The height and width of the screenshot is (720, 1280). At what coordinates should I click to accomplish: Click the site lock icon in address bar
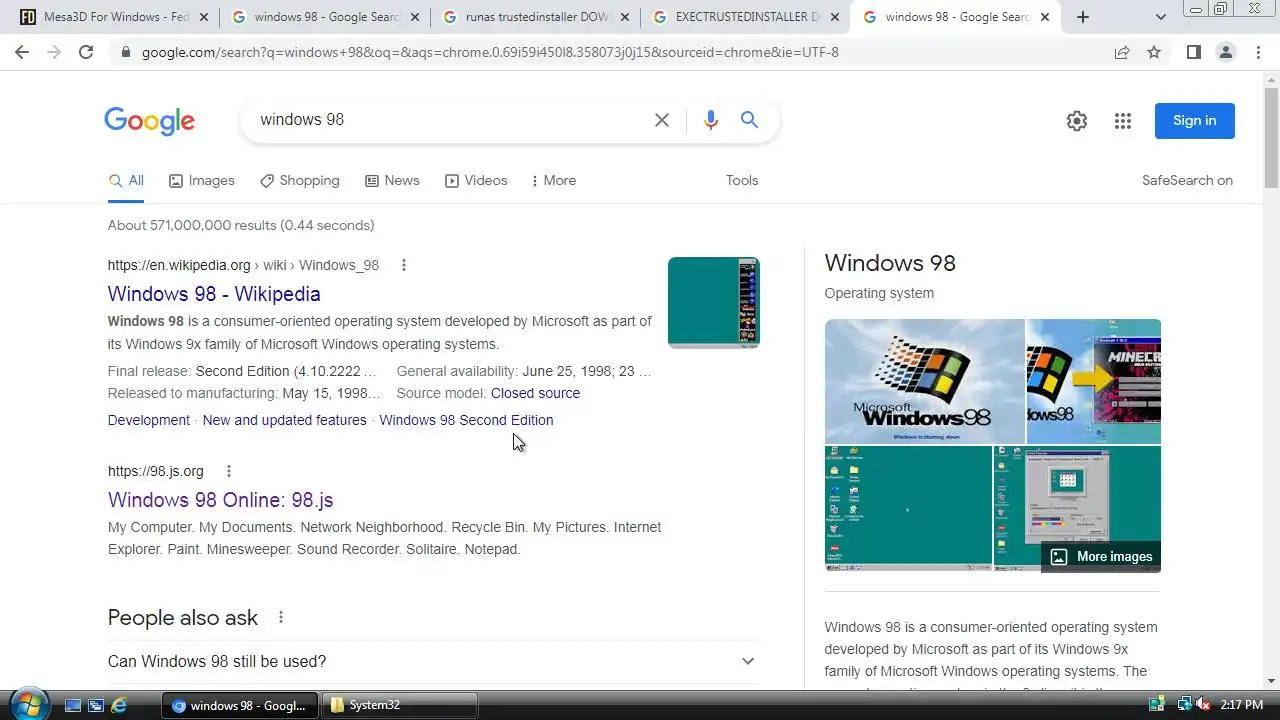coord(125,52)
